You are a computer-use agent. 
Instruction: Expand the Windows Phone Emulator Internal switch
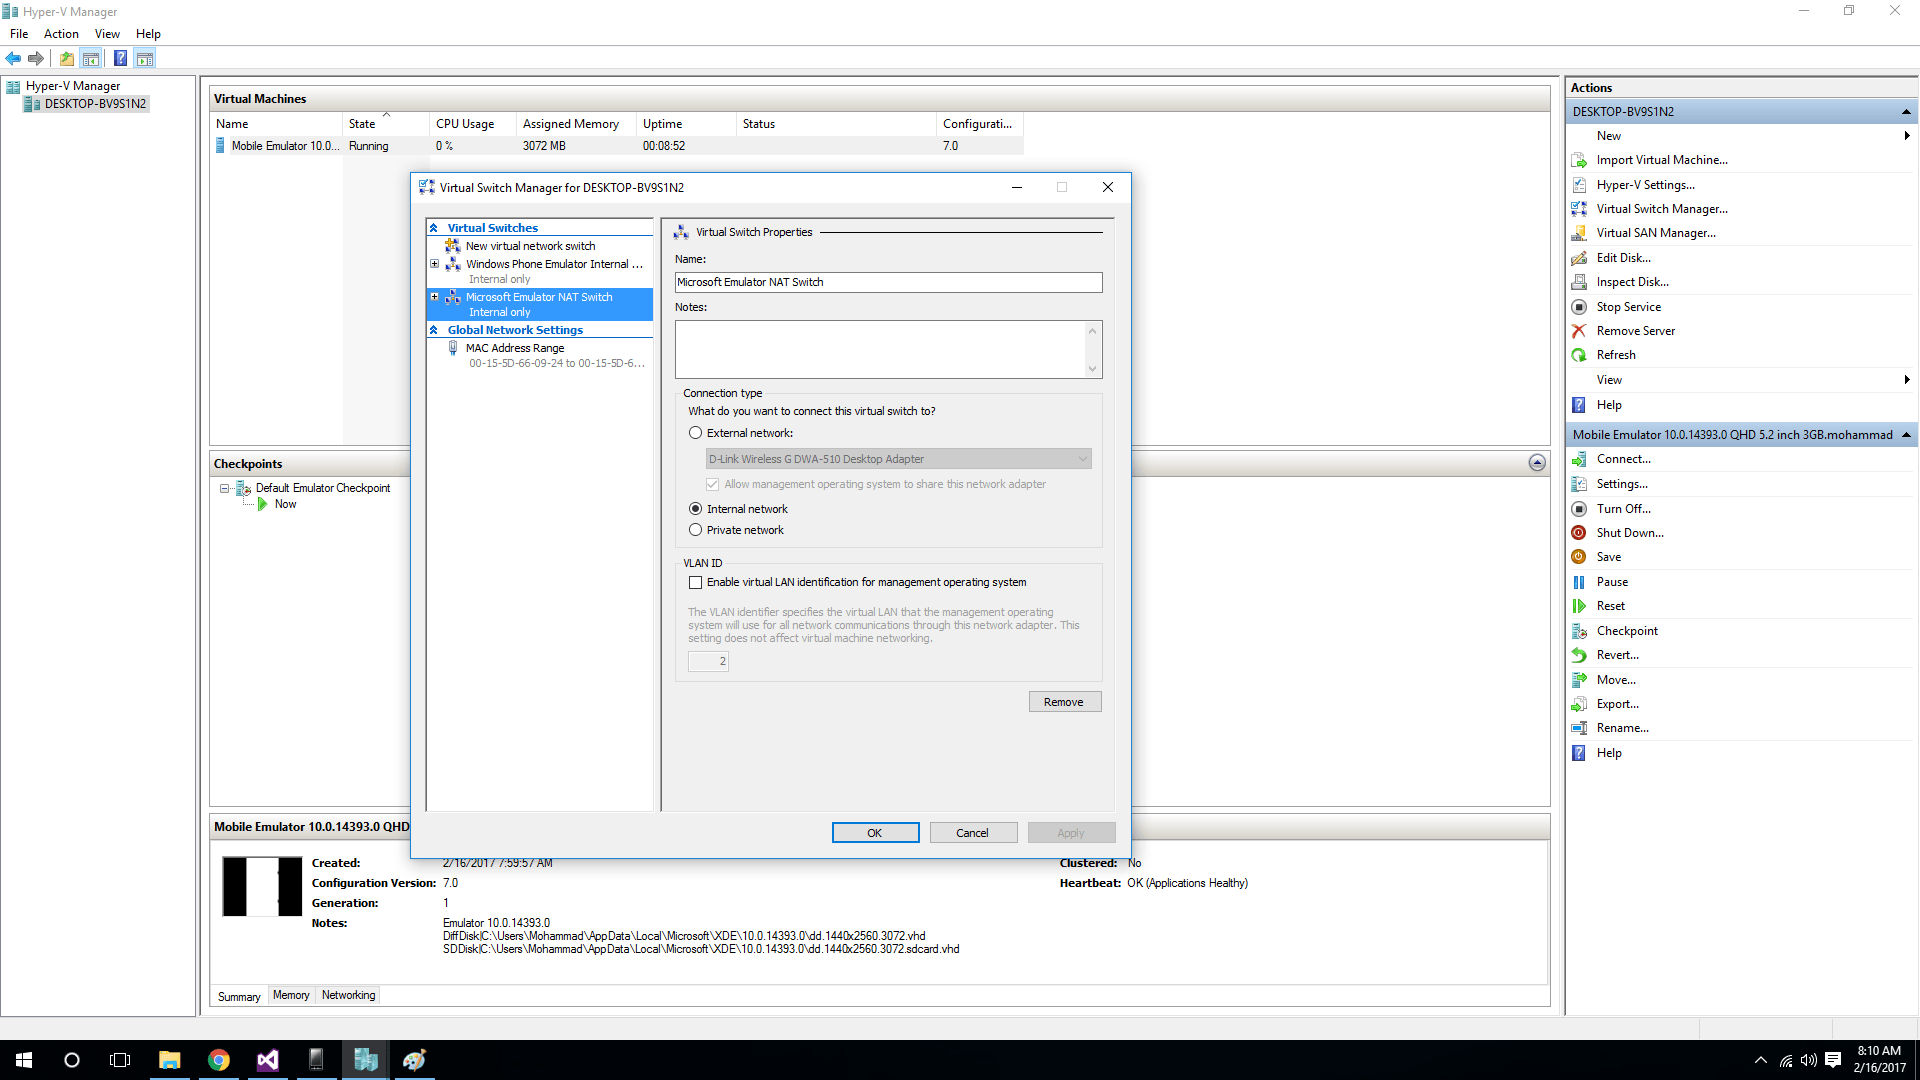click(x=434, y=264)
